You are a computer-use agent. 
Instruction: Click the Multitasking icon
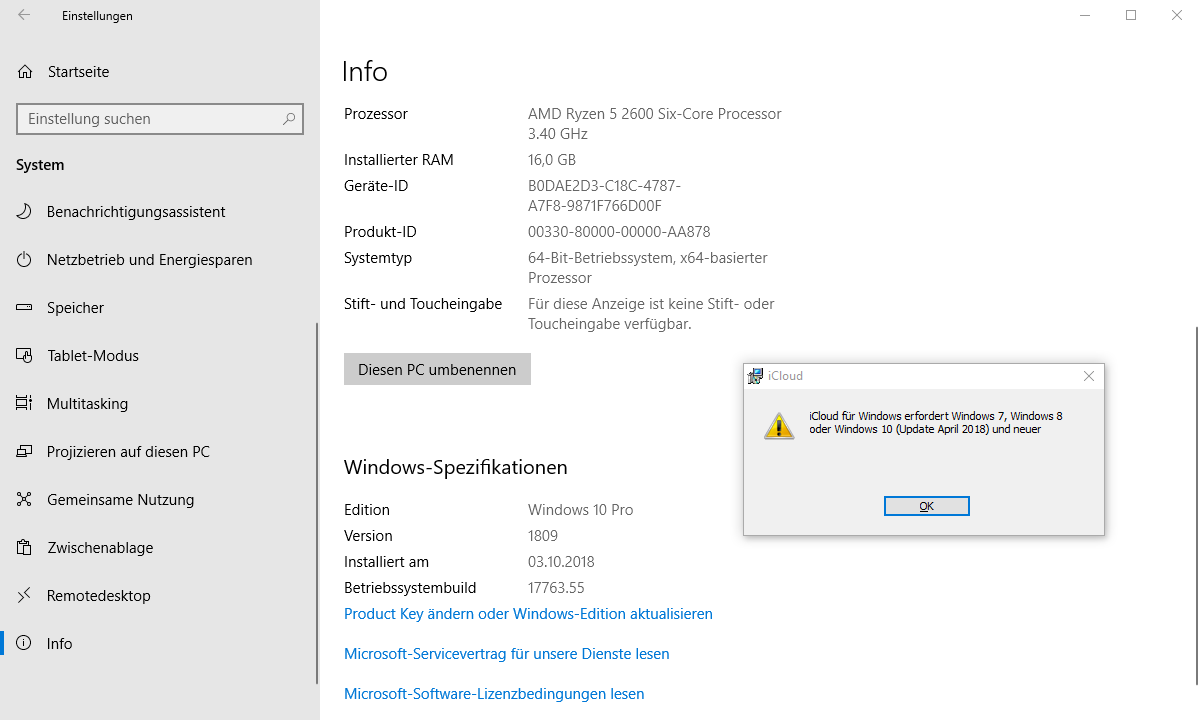coord(25,404)
